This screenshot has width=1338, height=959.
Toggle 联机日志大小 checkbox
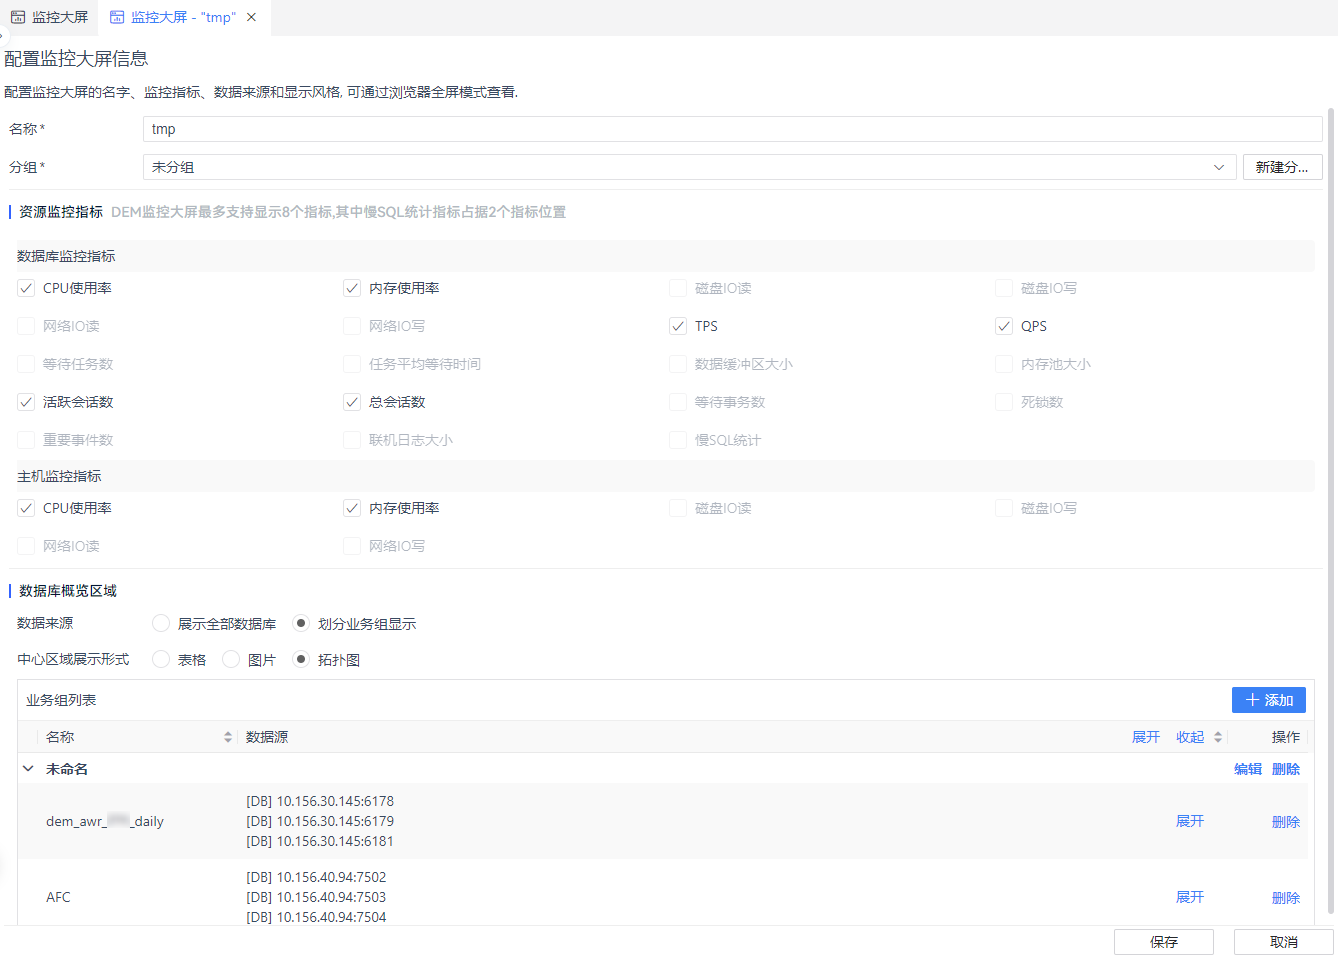[x=352, y=440]
